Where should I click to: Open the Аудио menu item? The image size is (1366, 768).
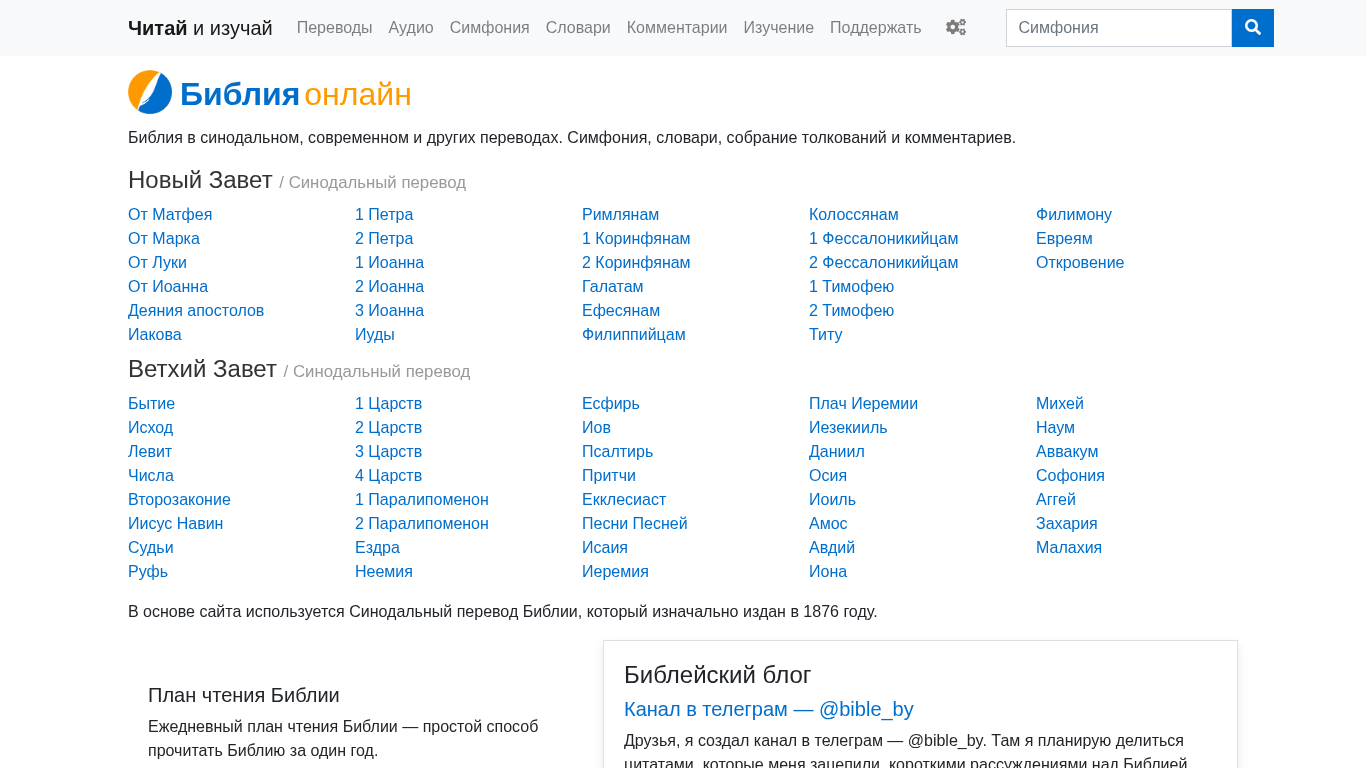tap(411, 28)
